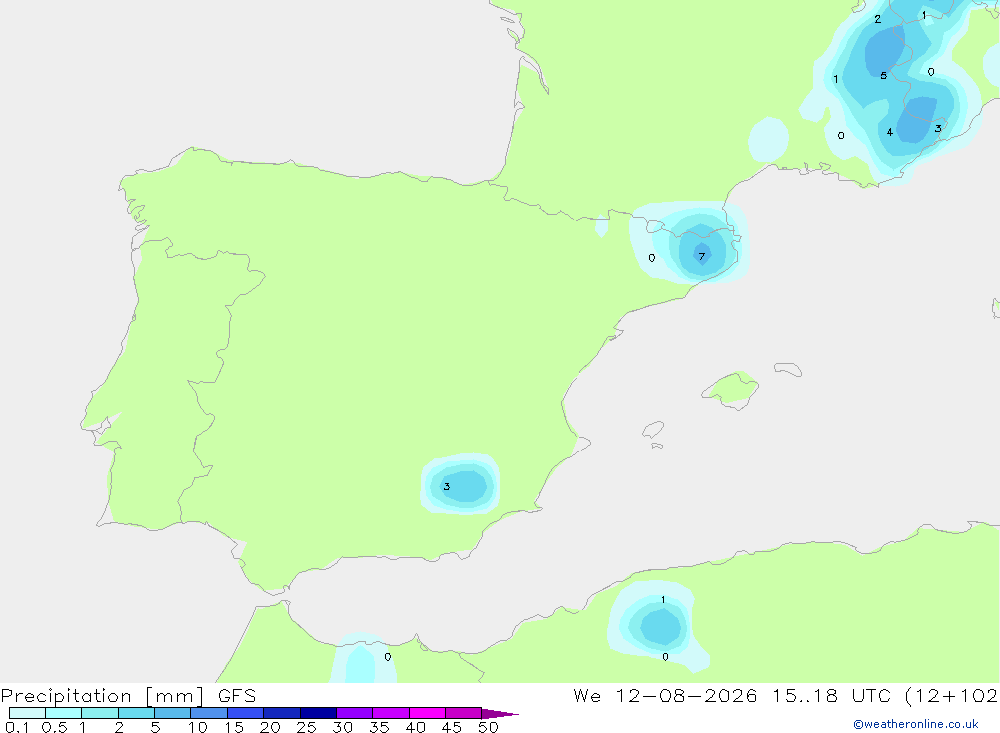Click the 0.5–1 mm legend swatch
1000x733 pixels.
64,713
